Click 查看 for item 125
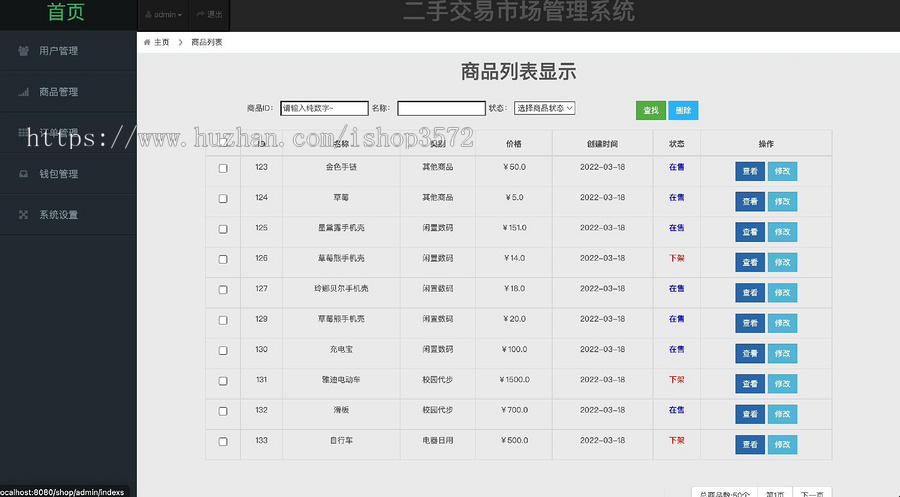The height and width of the screenshot is (497, 900). 750,232
